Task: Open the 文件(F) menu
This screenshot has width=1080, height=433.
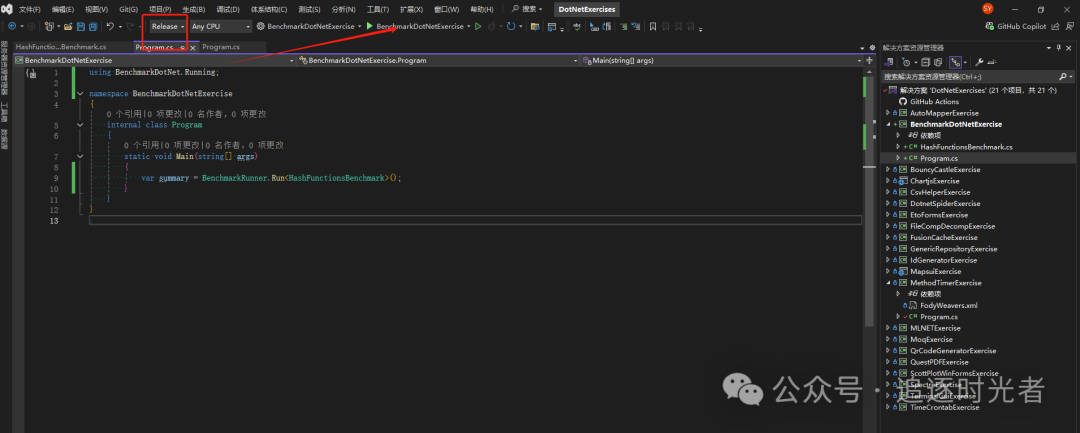Action: 30,10
